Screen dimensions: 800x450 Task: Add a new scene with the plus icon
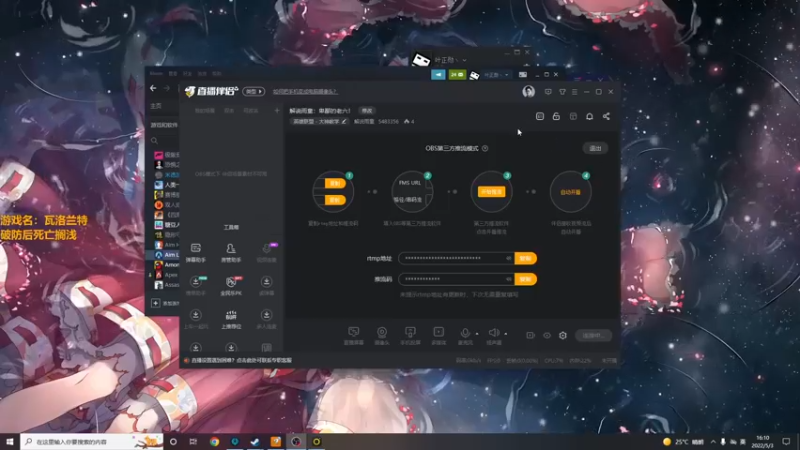[277, 111]
